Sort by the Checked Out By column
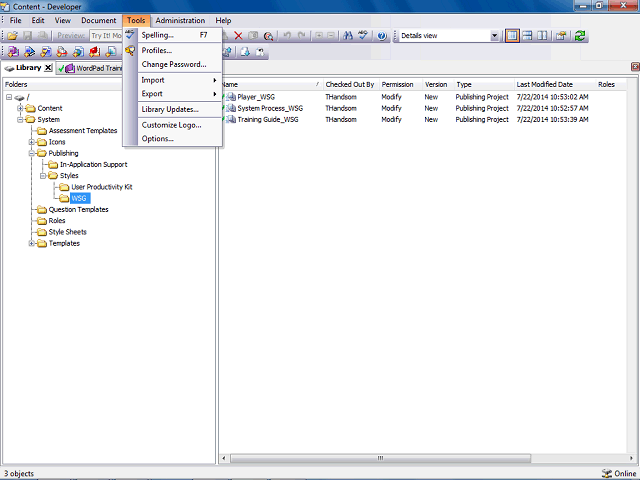Screen dimensions: 640x480 coord(350,84)
